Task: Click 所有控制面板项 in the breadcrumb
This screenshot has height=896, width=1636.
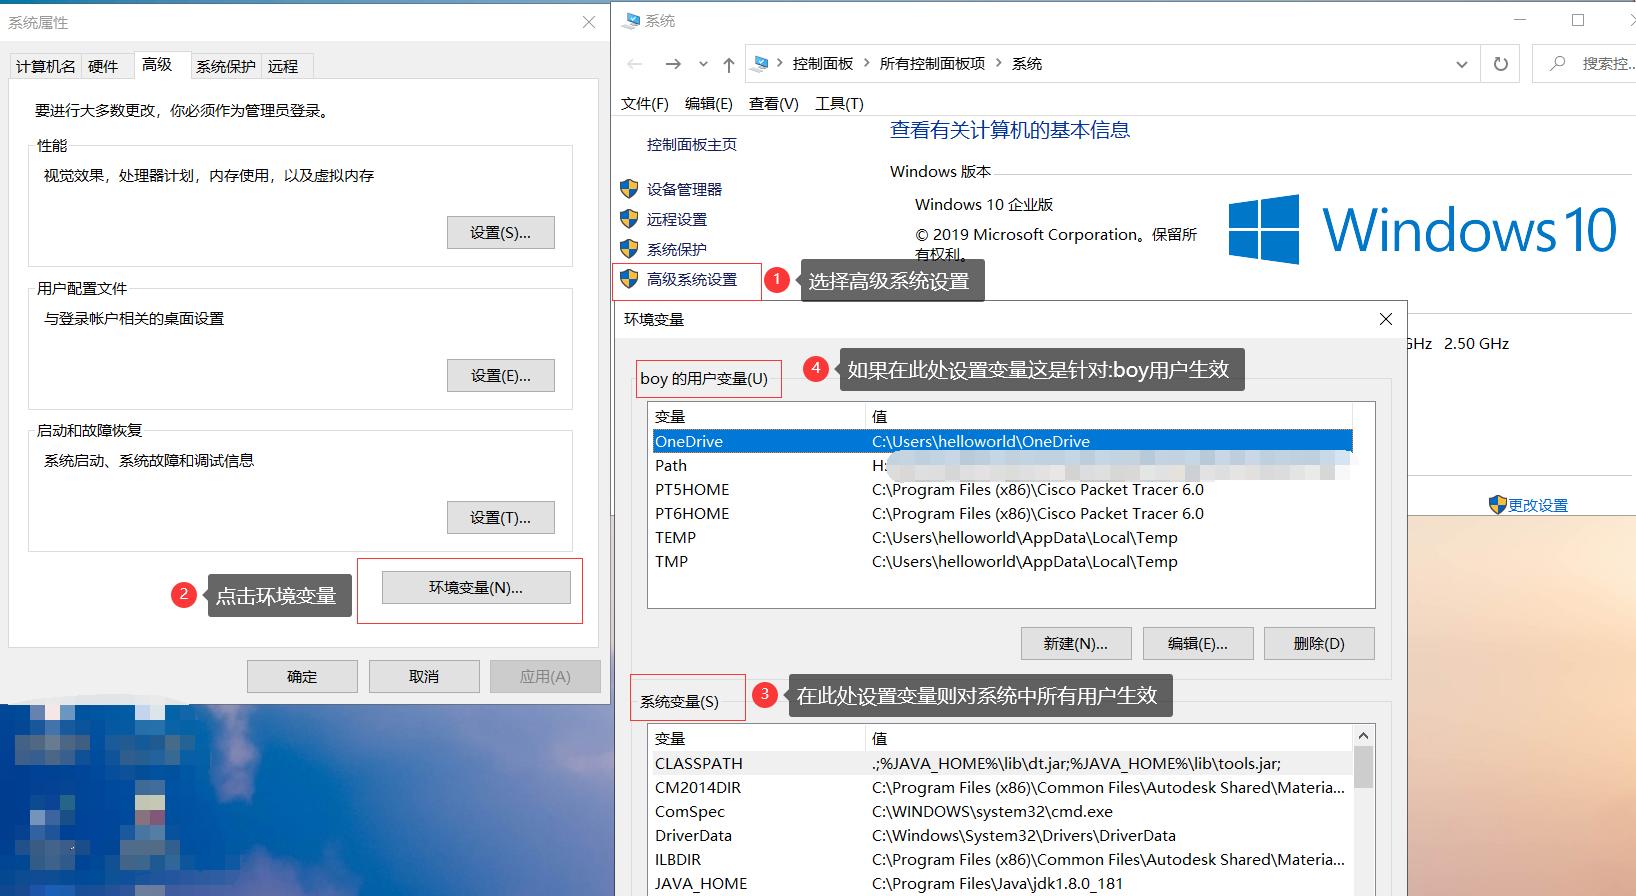Action: pyautogui.click(x=932, y=63)
